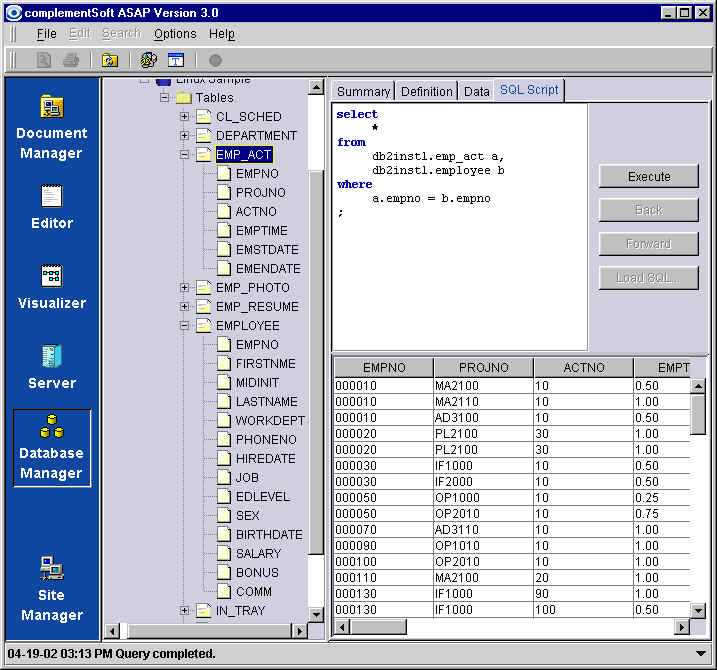Viewport: 717px width, 670px height.
Task: Switch to the Definition tab
Action: (x=427, y=91)
